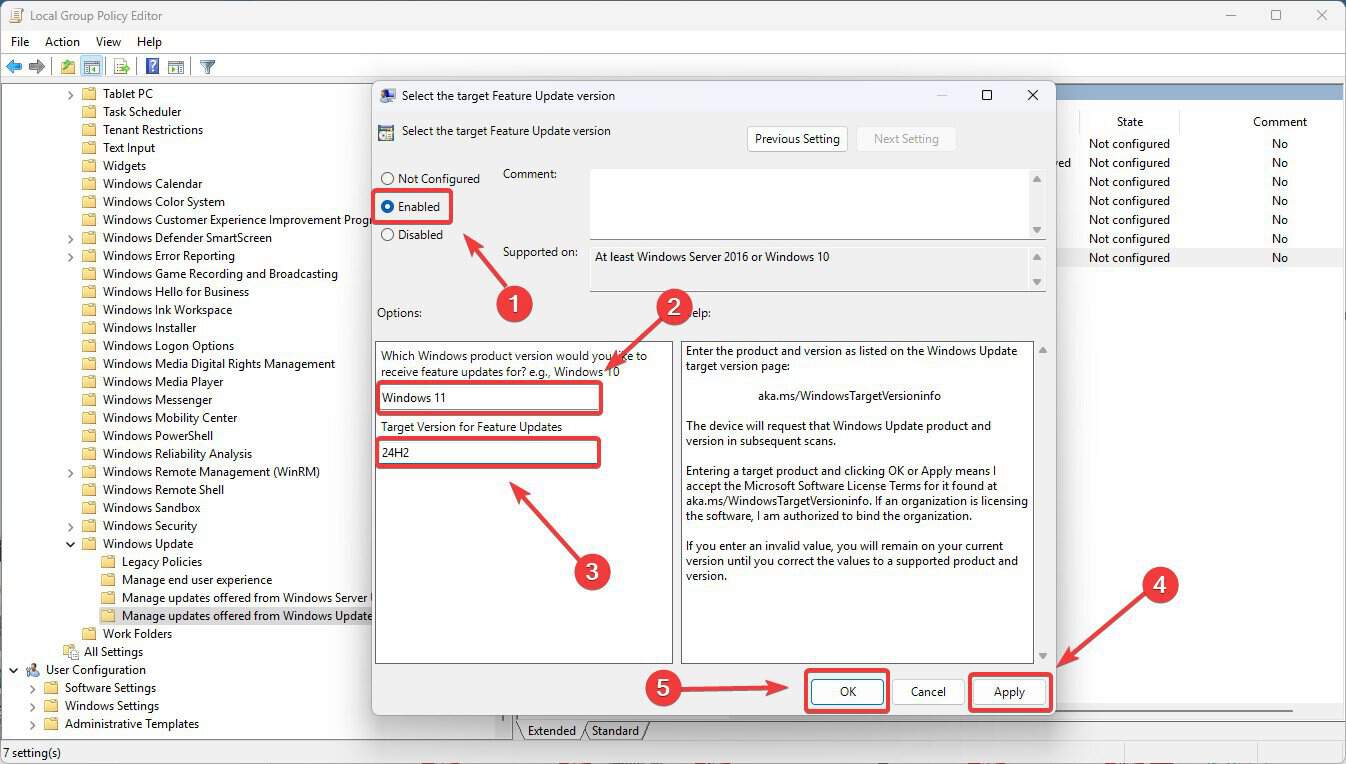Select Windows Hello for Business folder
1346x764 pixels.
176,292
